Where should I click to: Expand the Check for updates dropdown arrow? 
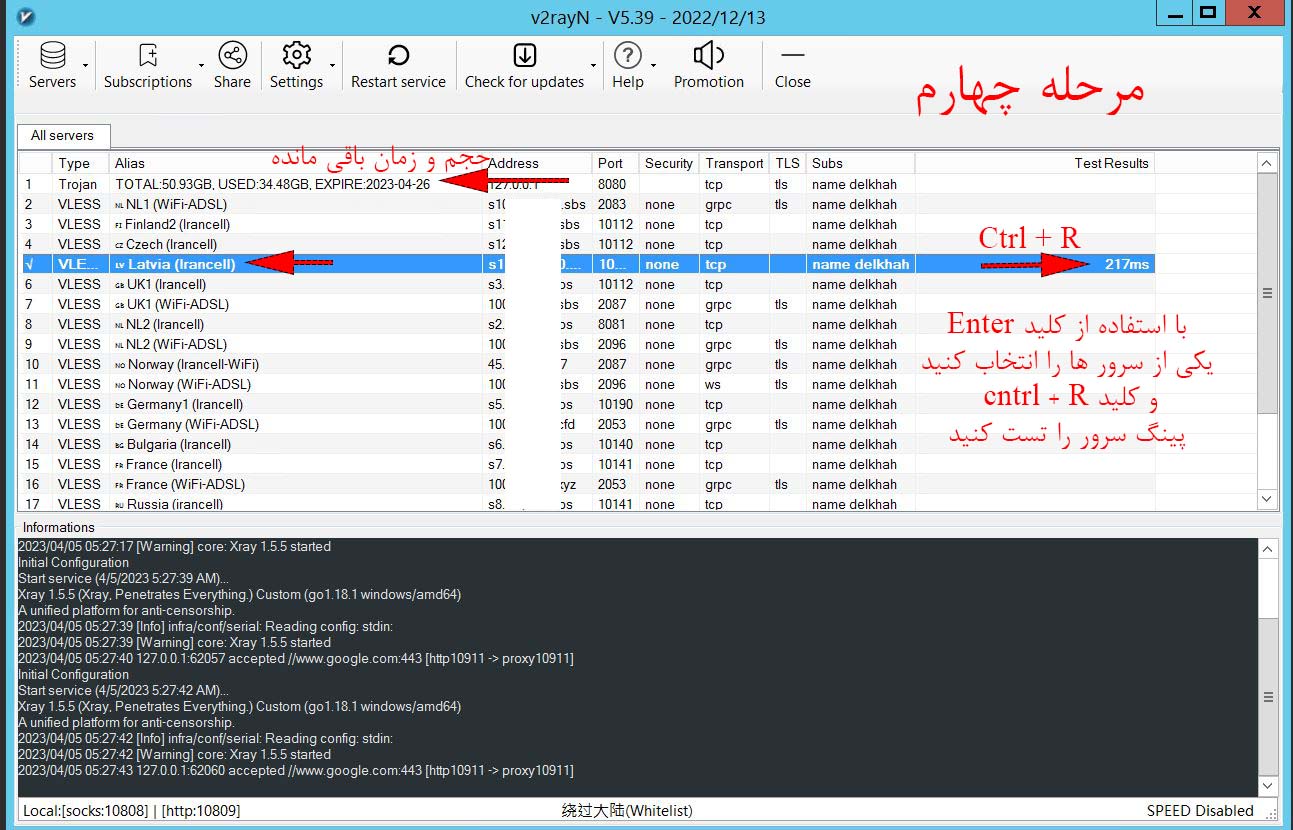point(593,66)
